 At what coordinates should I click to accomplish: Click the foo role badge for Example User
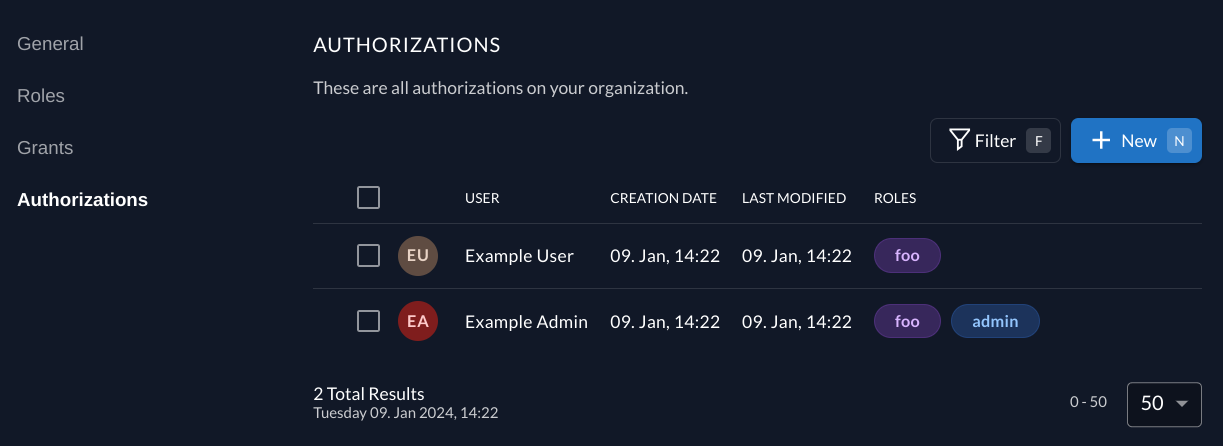(907, 256)
